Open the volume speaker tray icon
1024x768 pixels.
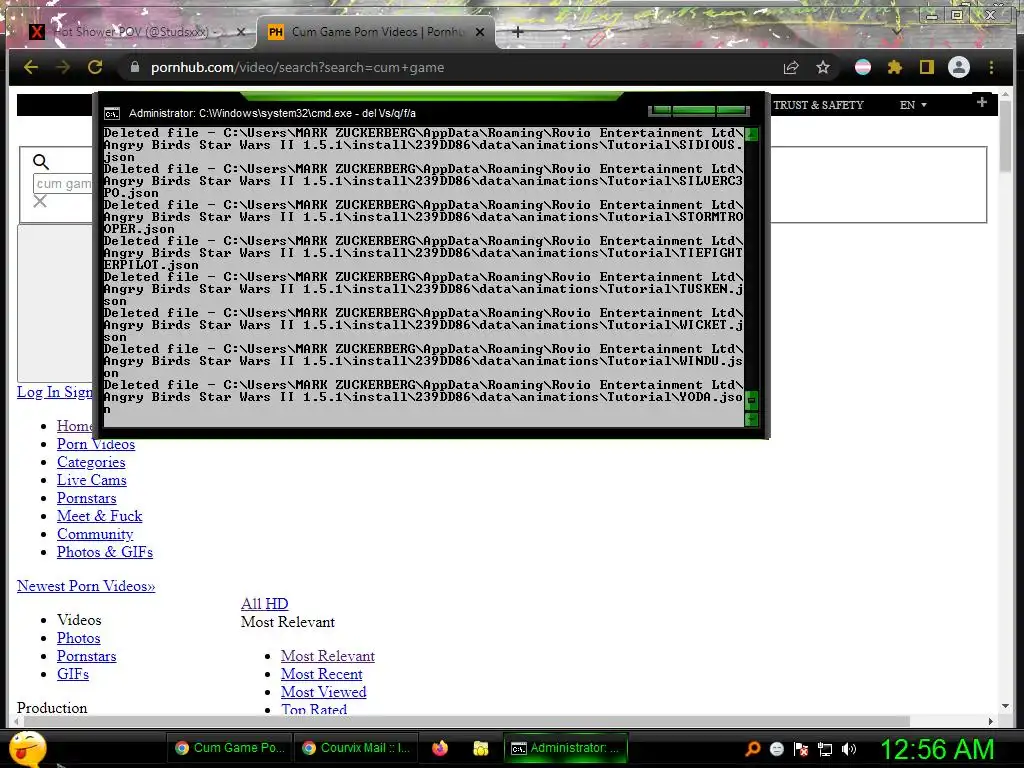(x=849, y=749)
